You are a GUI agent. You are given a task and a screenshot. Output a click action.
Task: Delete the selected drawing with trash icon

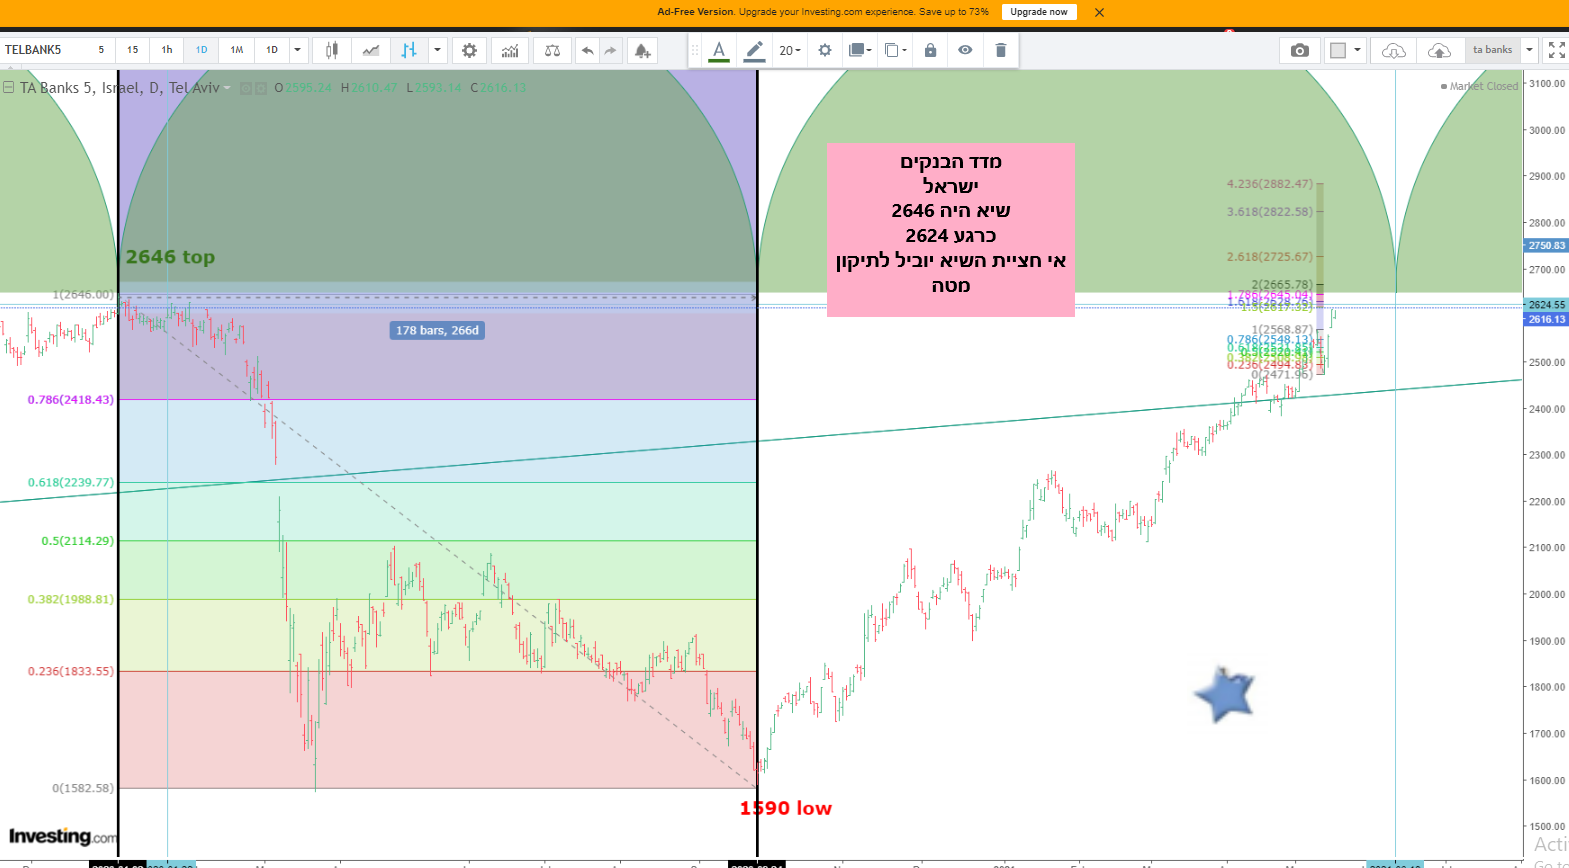pyautogui.click(x=1000, y=50)
